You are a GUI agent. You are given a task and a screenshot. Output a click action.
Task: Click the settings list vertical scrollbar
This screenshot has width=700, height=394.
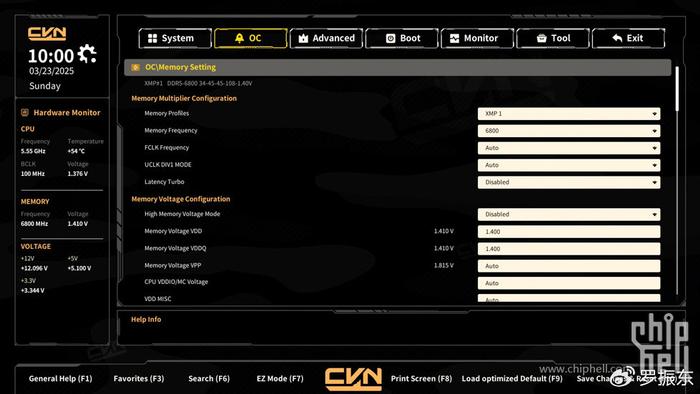click(677, 89)
